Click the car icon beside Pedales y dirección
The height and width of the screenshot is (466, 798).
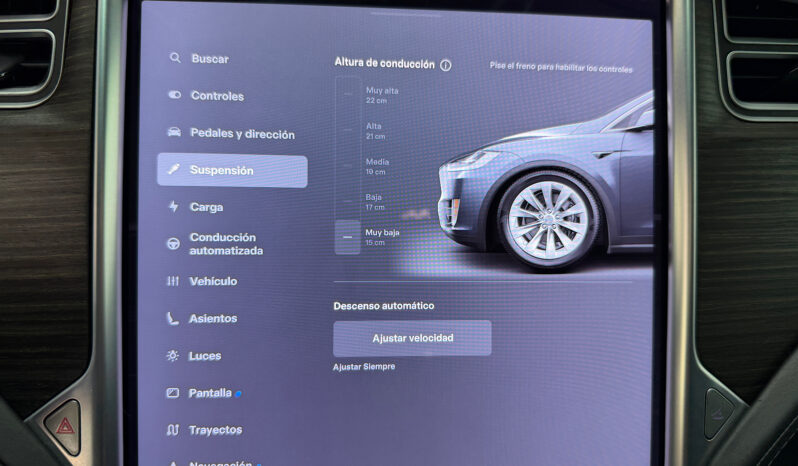[174, 132]
